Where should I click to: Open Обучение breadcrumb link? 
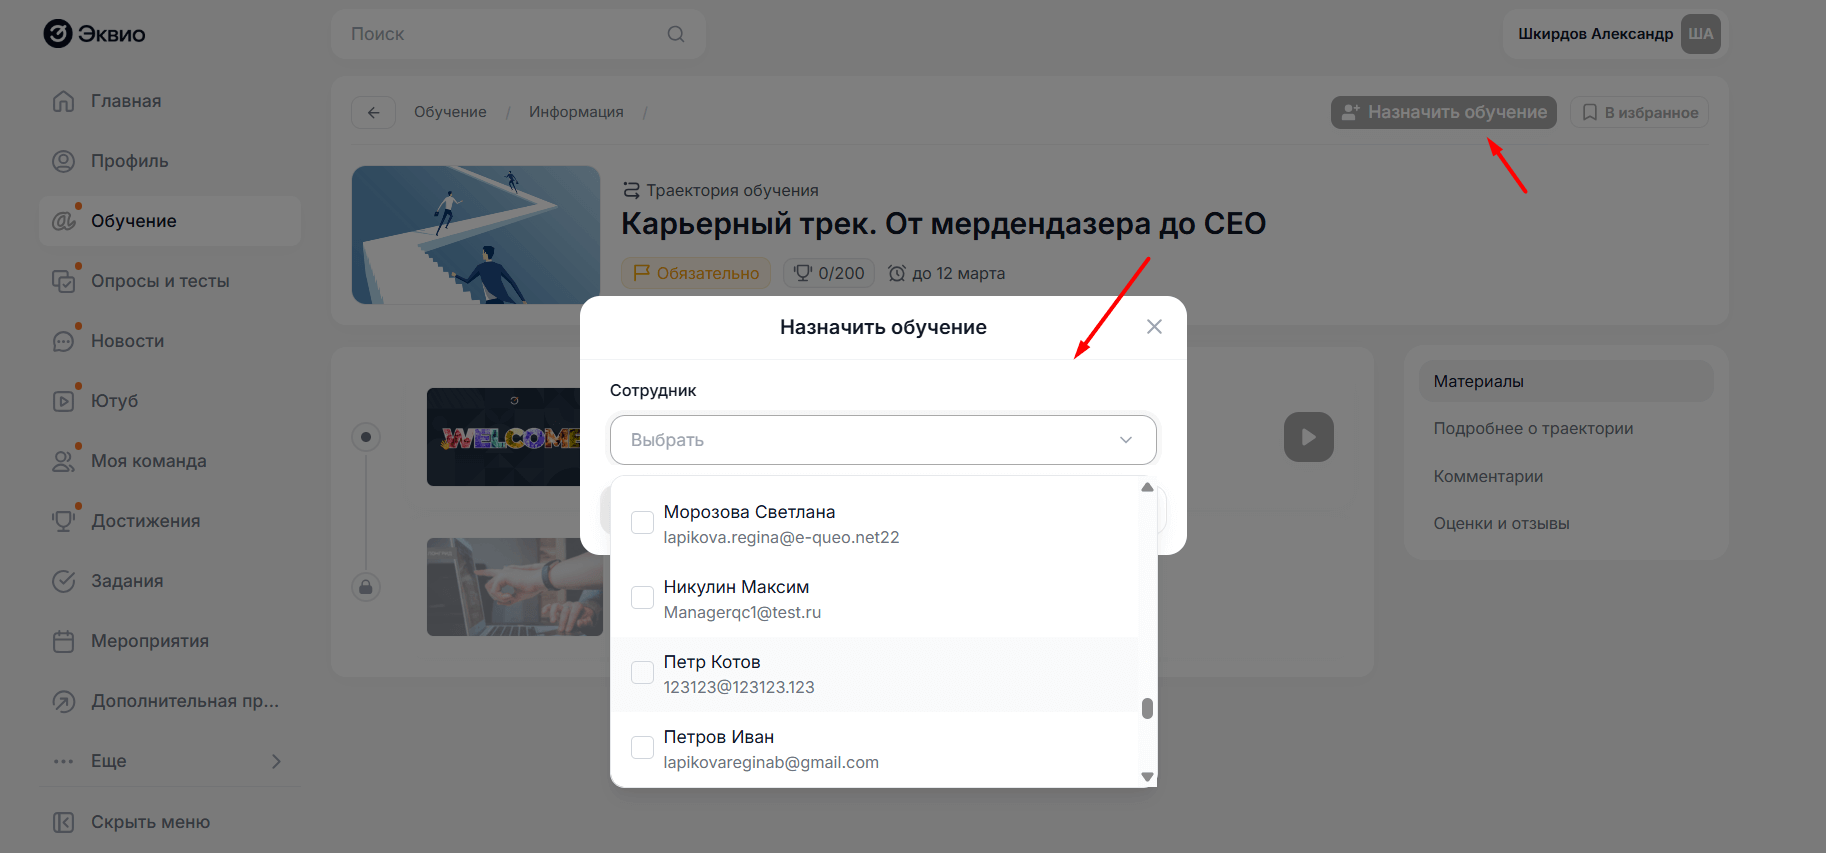pyautogui.click(x=450, y=112)
